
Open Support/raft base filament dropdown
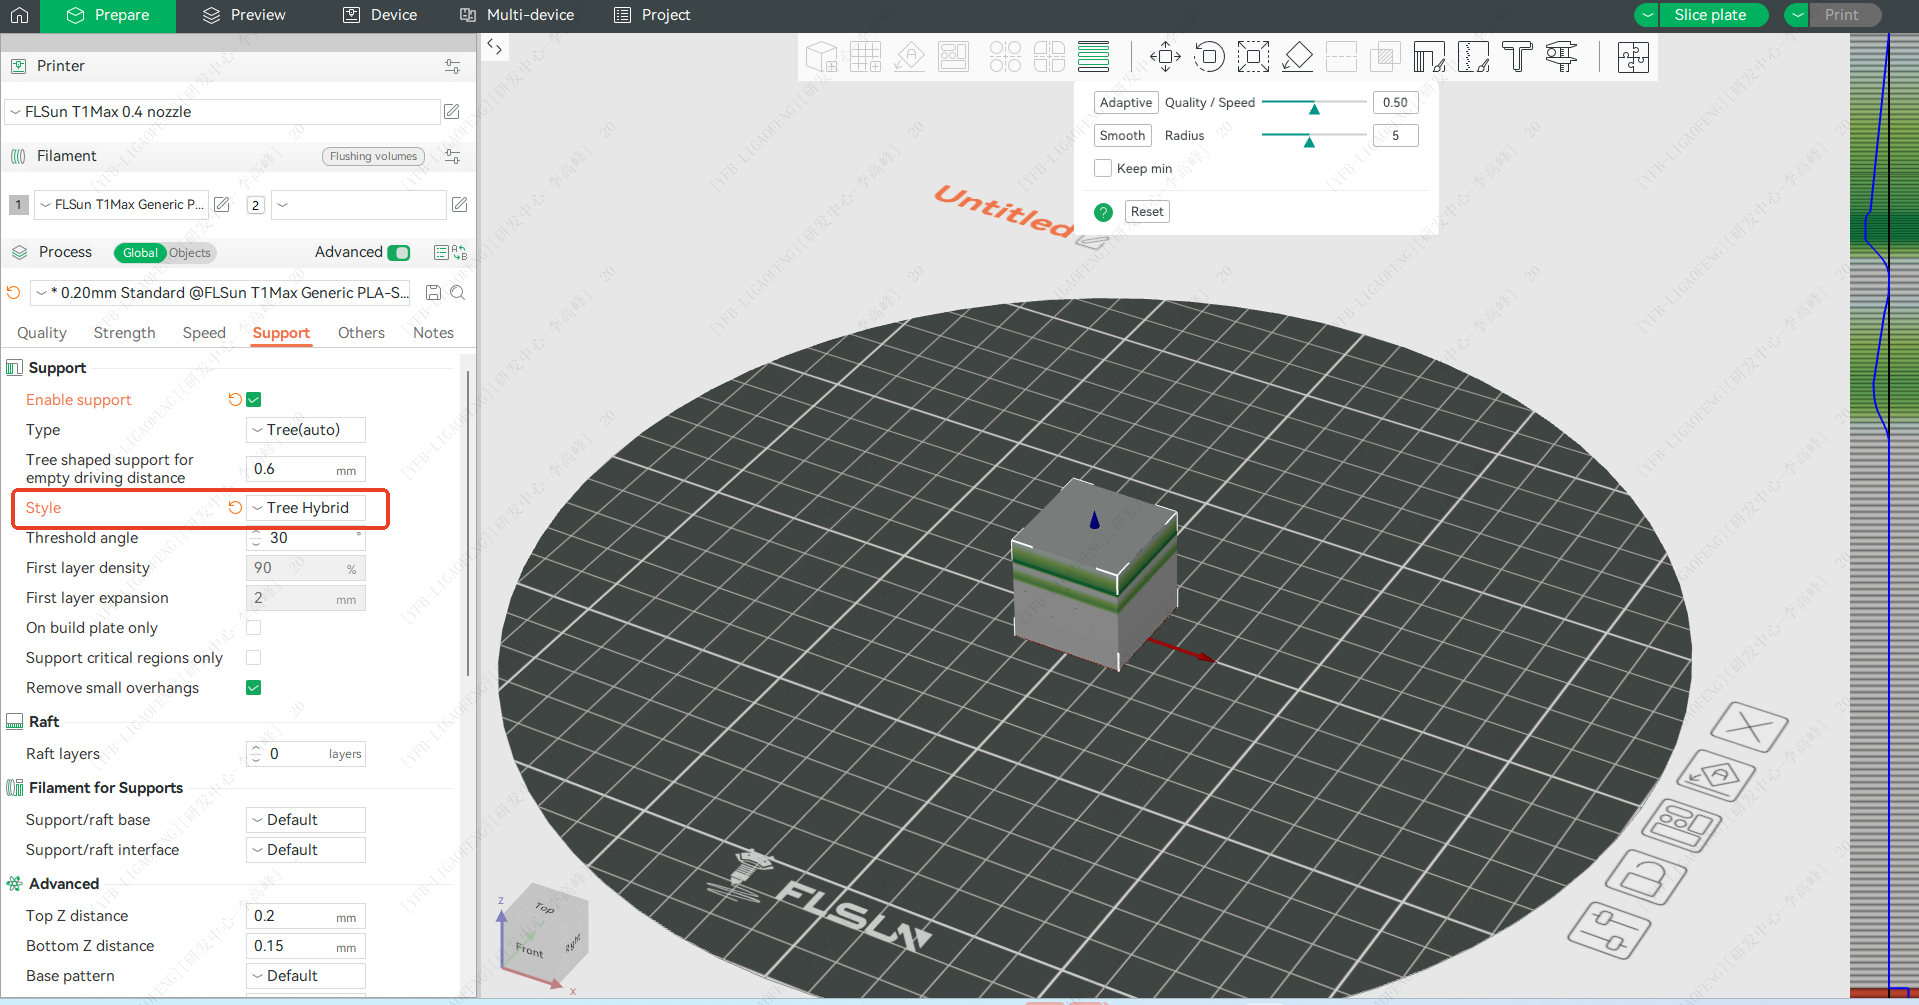[306, 820]
